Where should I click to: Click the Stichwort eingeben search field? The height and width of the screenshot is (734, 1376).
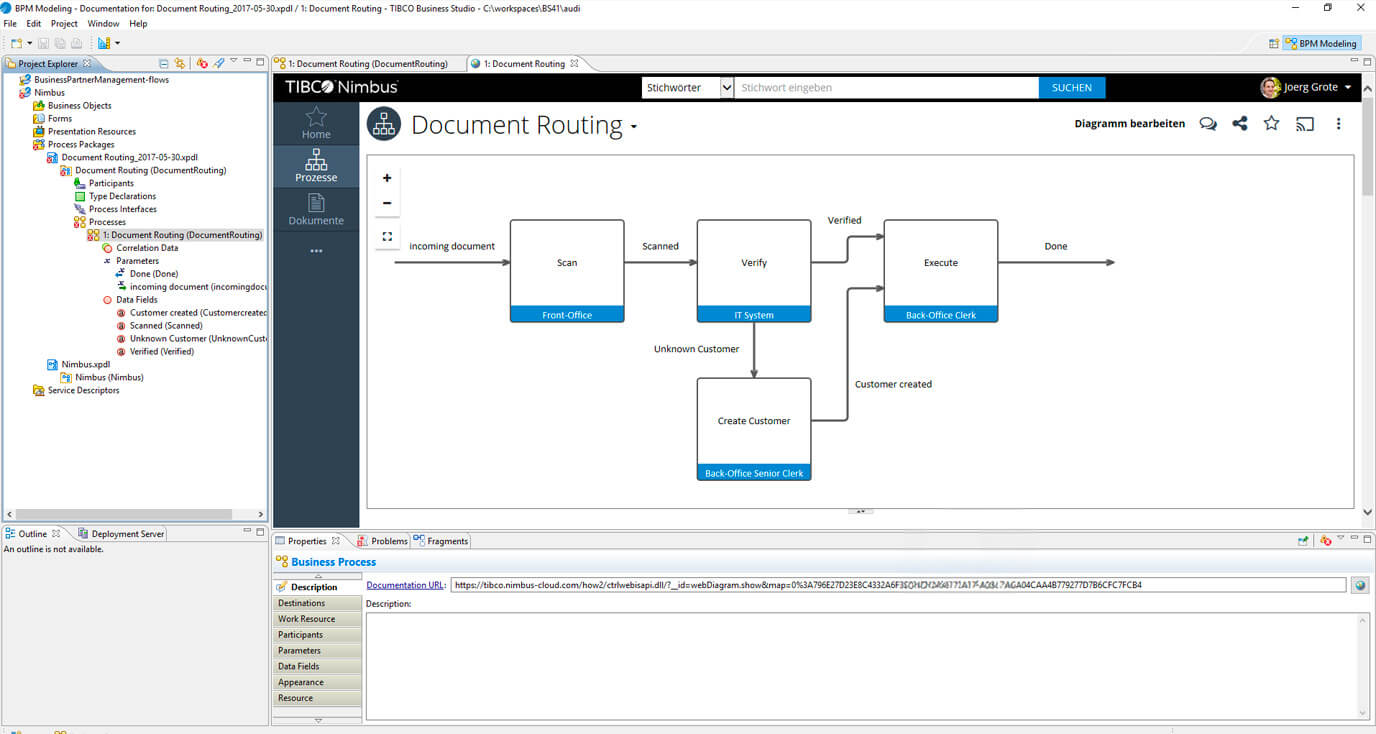(887, 87)
